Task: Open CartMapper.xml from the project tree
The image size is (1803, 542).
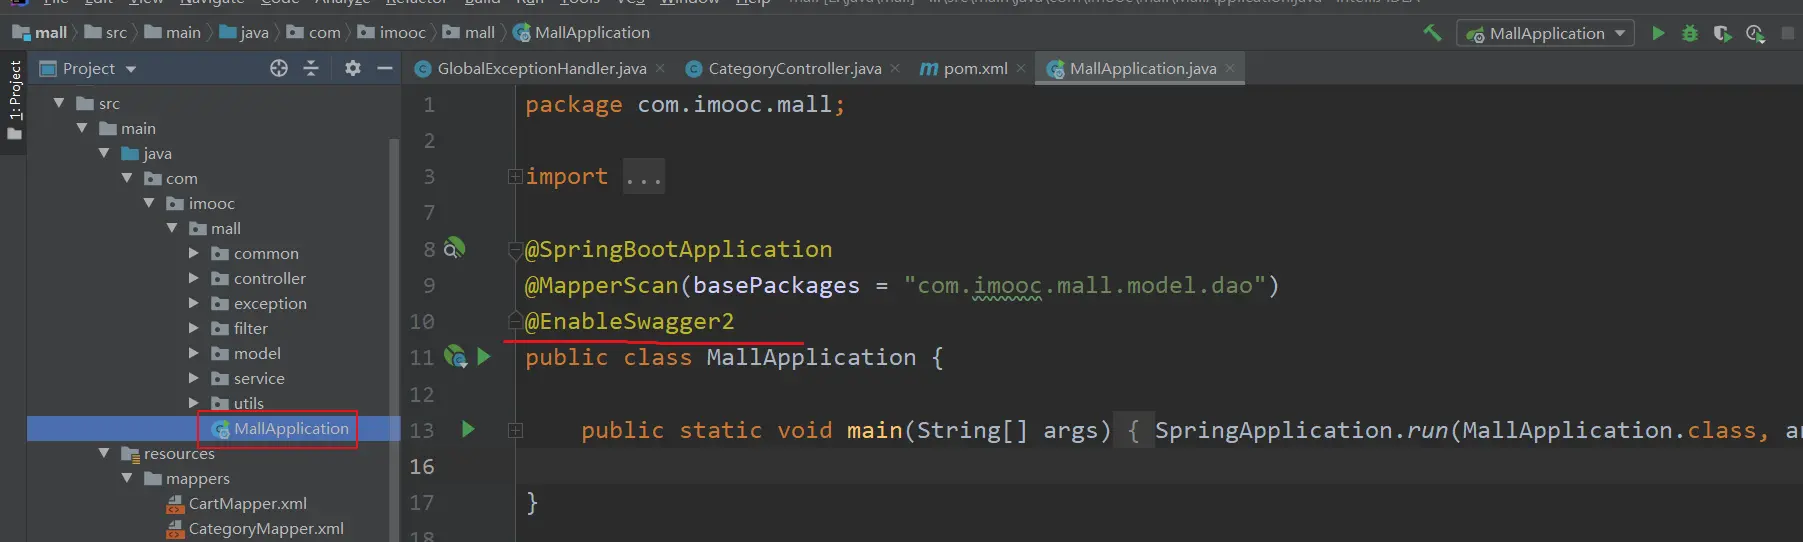Action: tap(247, 503)
